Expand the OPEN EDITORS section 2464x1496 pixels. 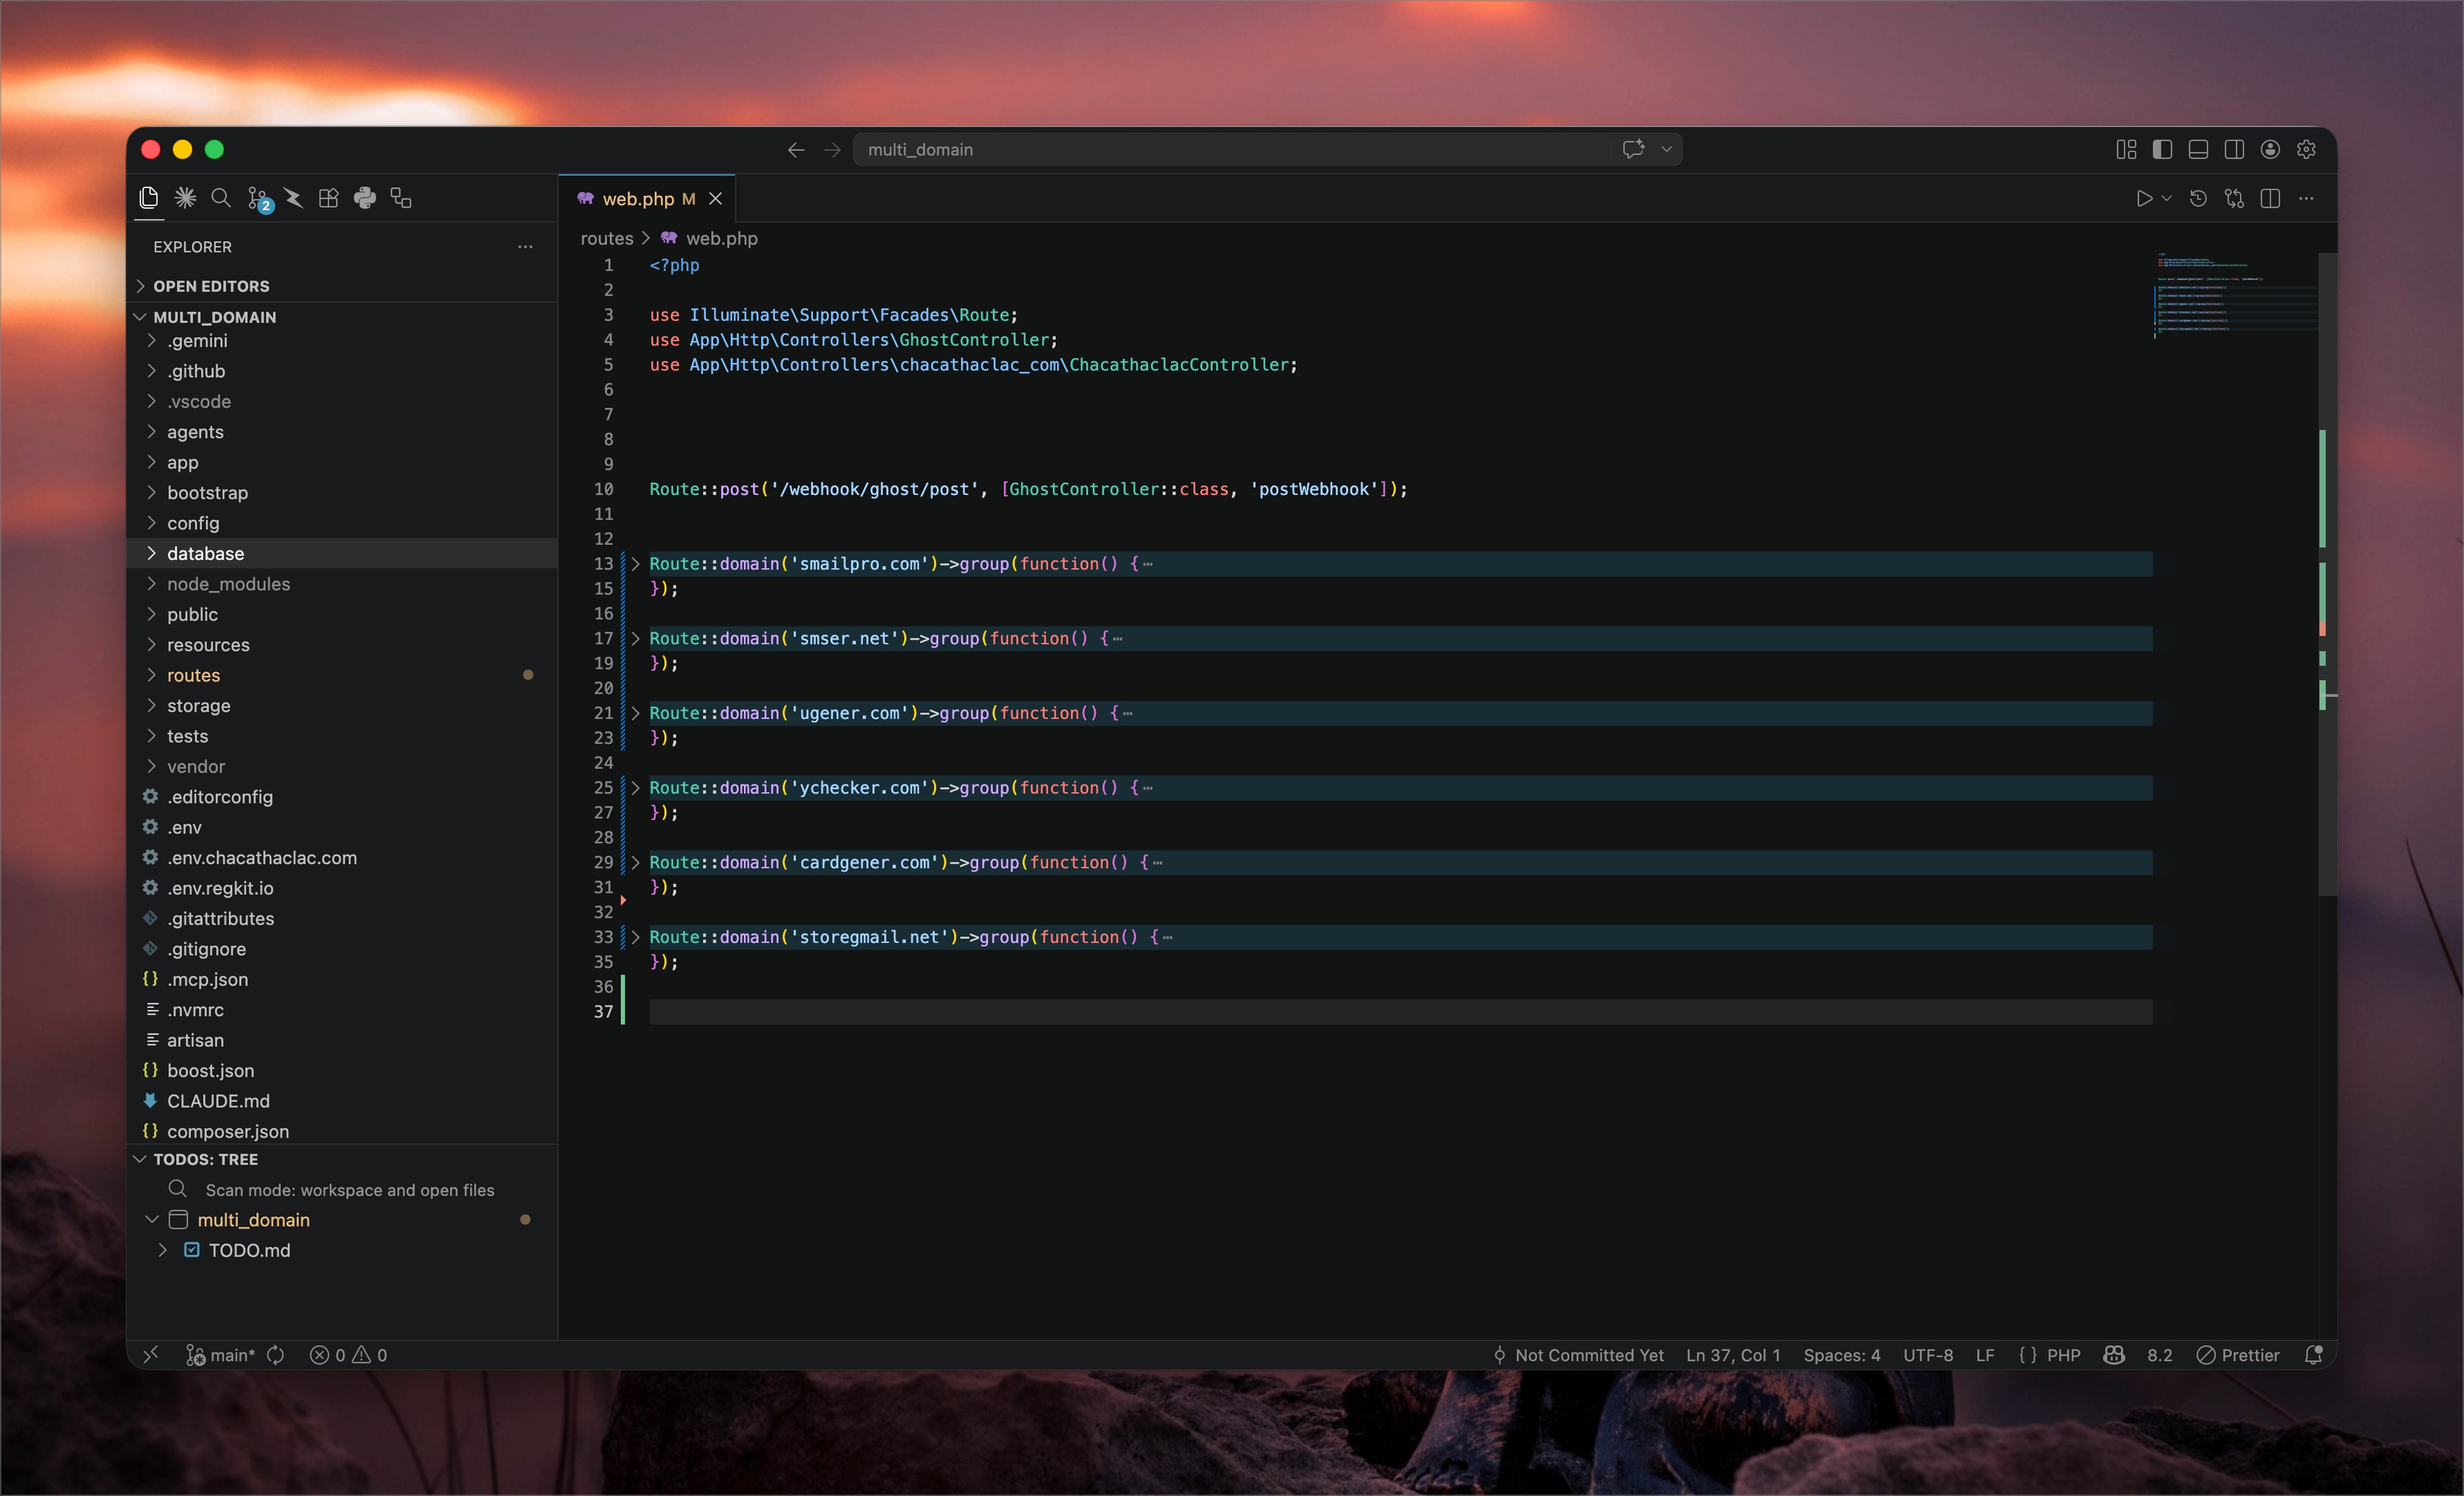(x=211, y=286)
